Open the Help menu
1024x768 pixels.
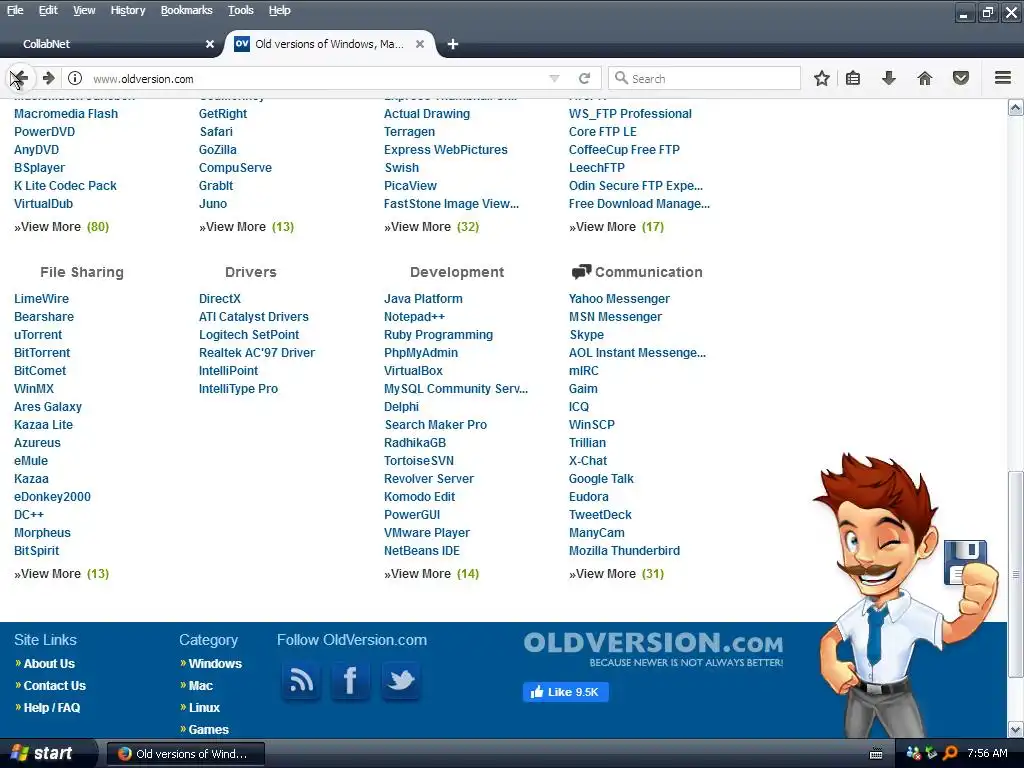(x=280, y=10)
